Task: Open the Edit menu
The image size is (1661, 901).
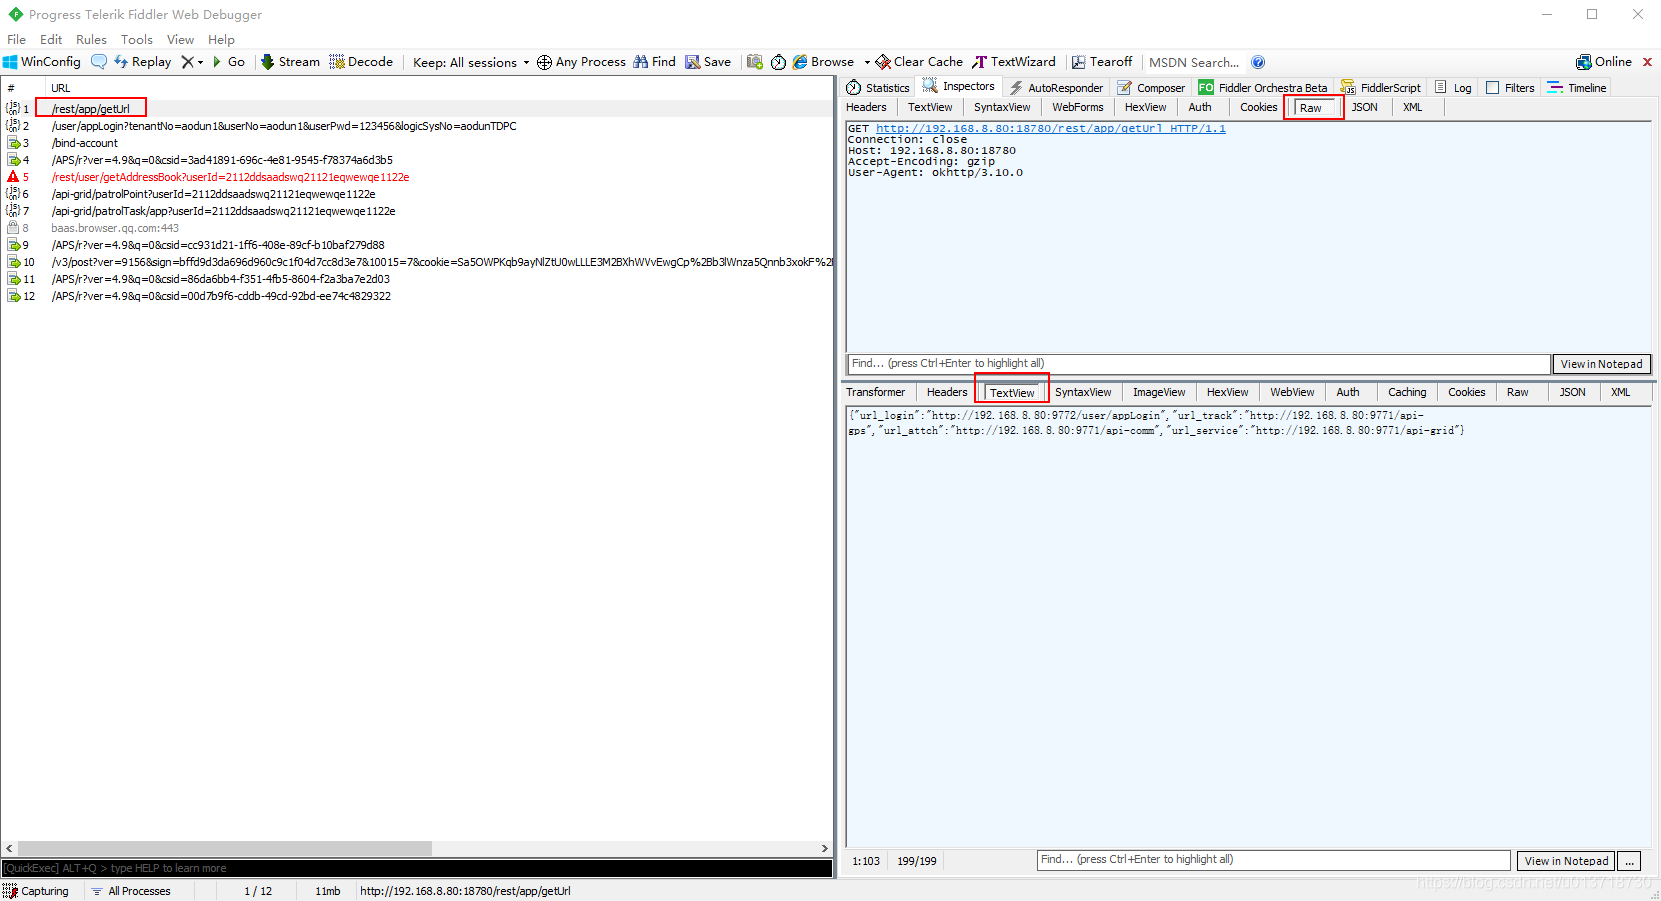Action: (51, 40)
